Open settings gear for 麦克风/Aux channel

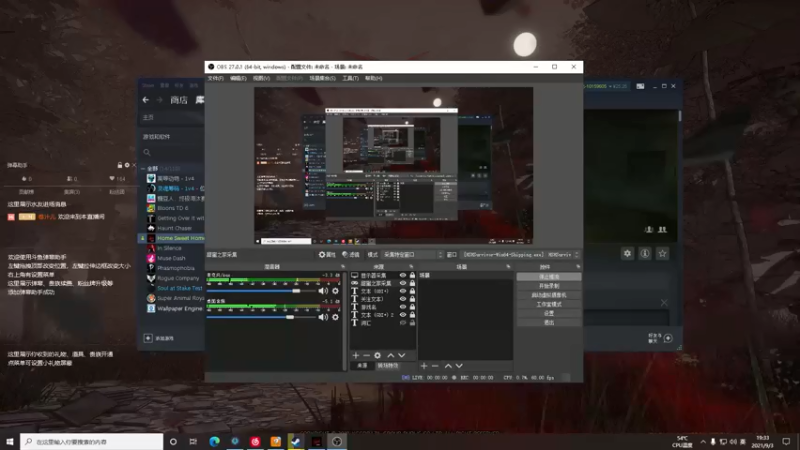coord(335,291)
